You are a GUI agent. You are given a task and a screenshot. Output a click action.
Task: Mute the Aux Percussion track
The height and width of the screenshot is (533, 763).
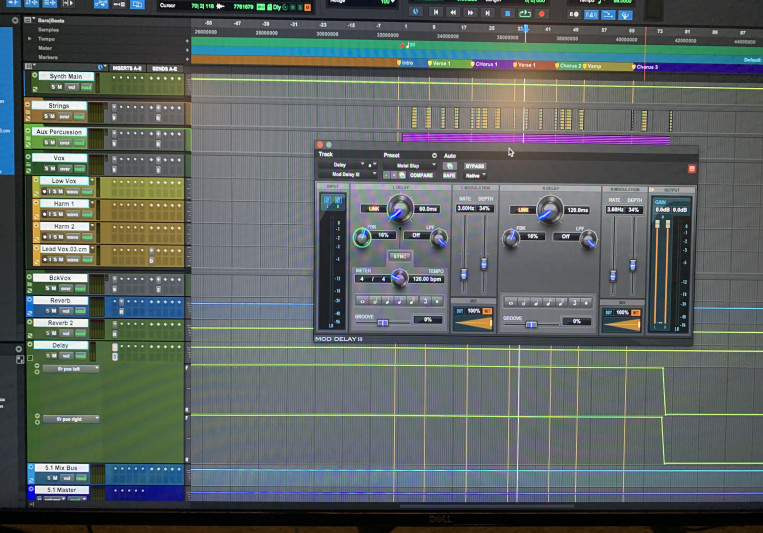tap(53, 143)
